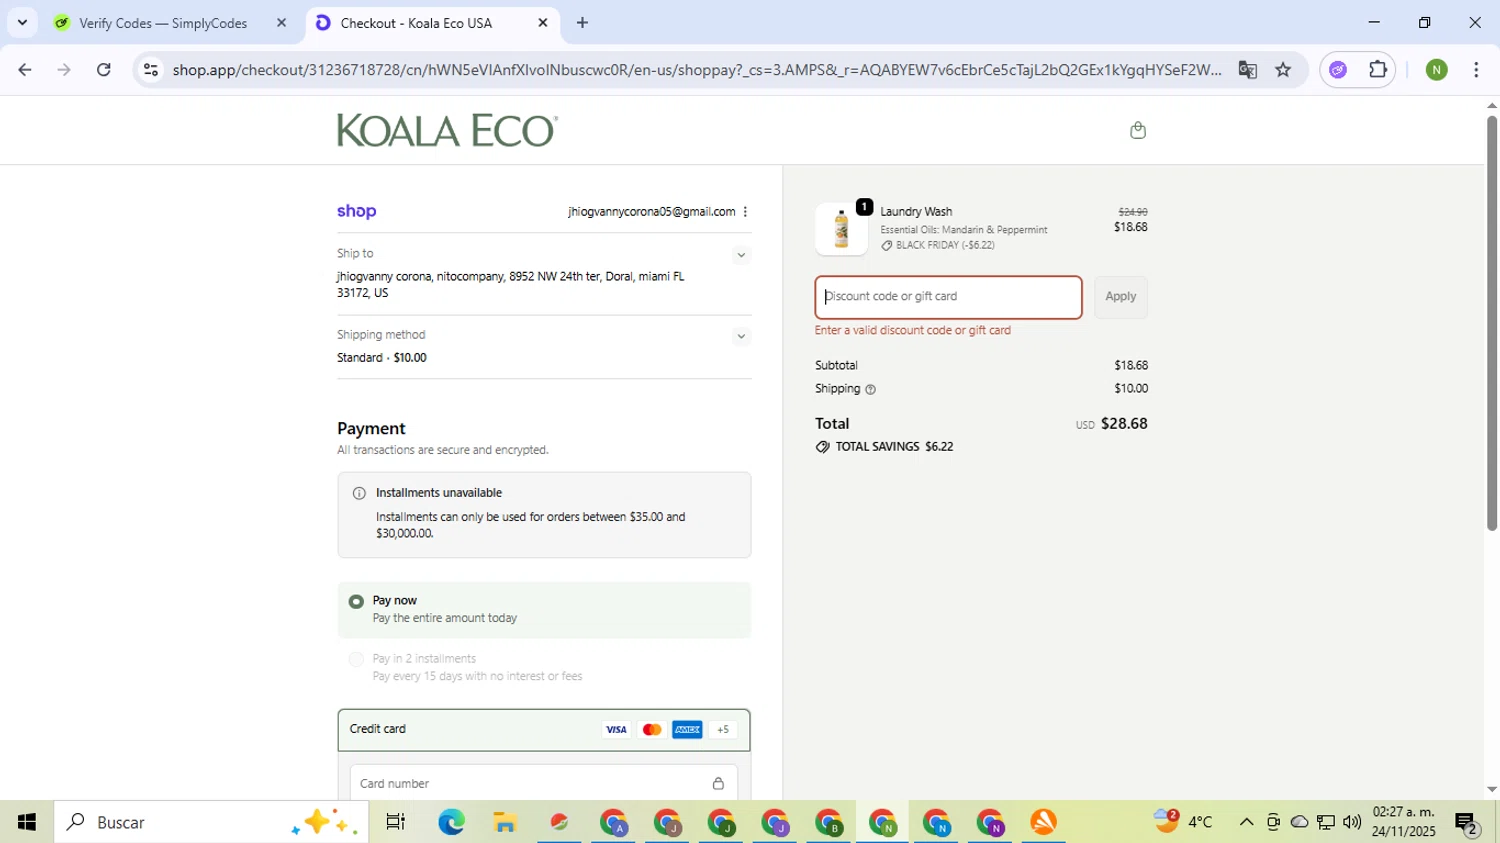Screen dimensions: 1500x843
Task: Open account options menu beside email
Action: [745, 211]
